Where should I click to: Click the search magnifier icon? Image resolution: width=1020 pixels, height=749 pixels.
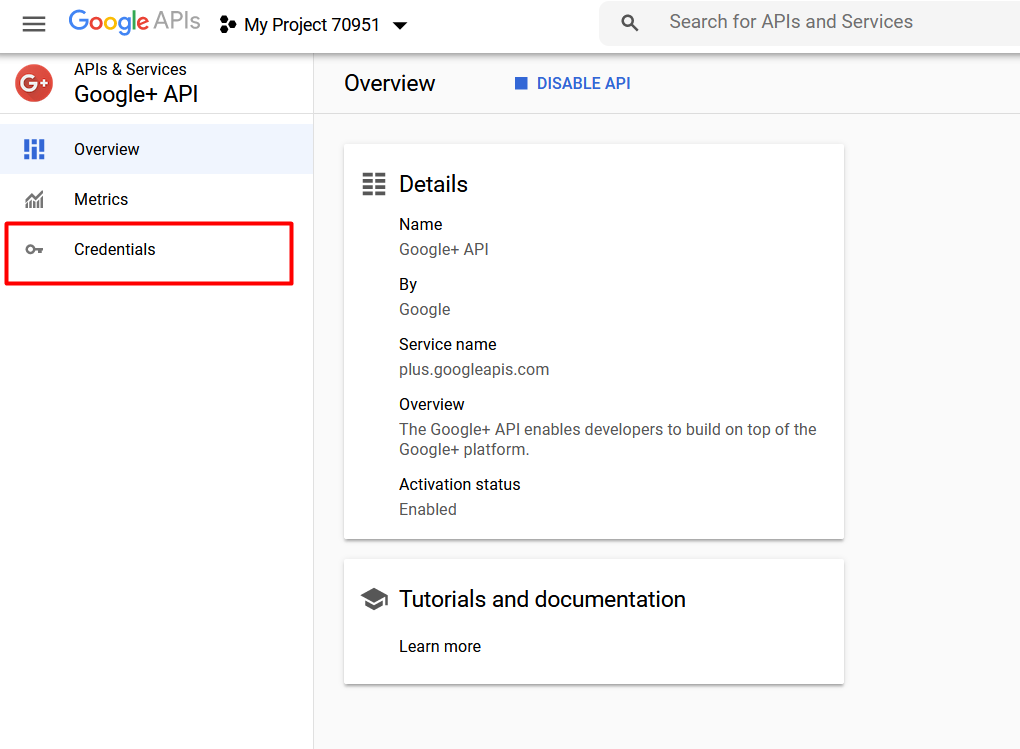pos(629,23)
